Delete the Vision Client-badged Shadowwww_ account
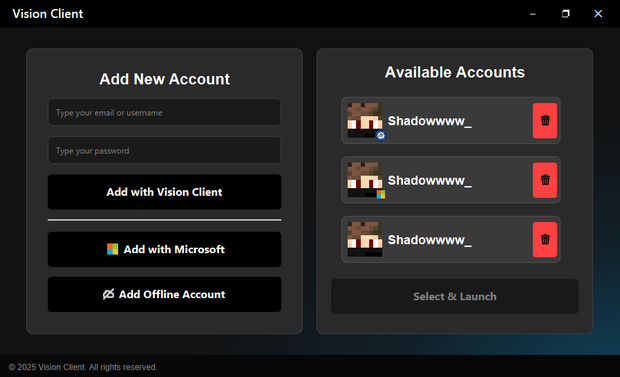Screen dimensions: 620x377 point(544,121)
